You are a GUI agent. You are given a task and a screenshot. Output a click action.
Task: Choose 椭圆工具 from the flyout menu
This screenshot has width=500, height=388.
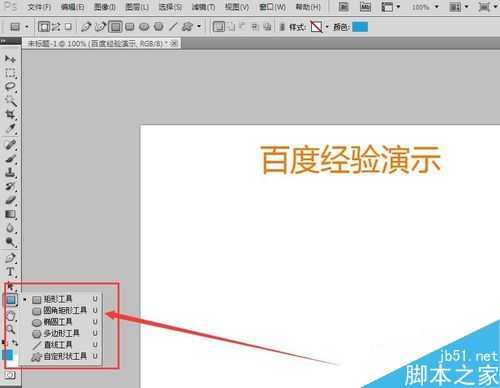coord(61,322)
